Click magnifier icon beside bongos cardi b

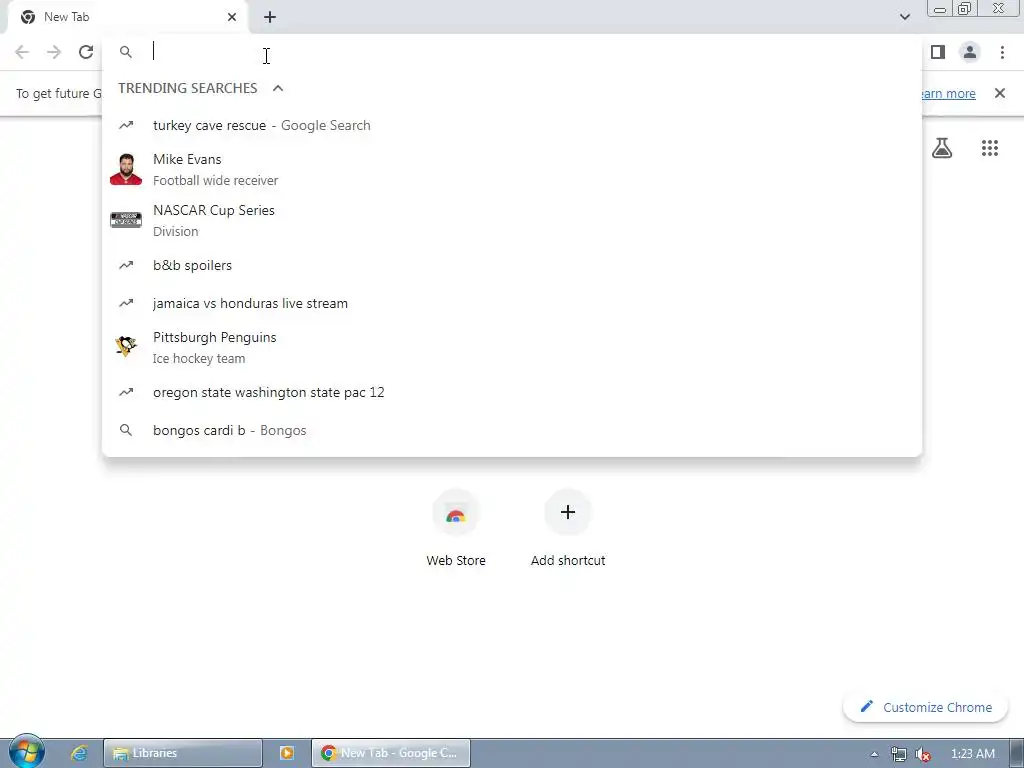pyautogui.click(x=126, y=430)
